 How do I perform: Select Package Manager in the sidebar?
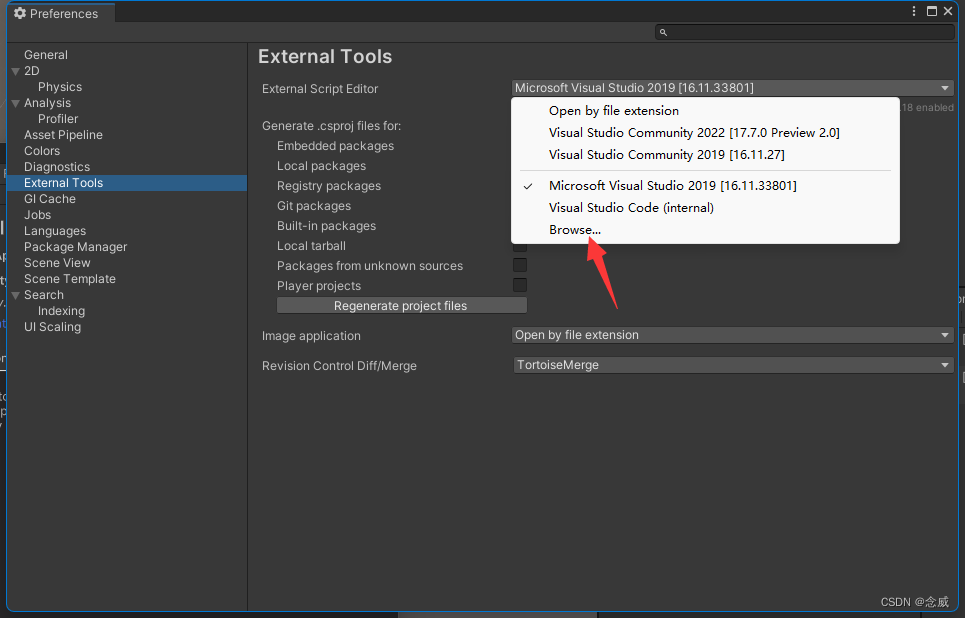pos(76,247)
